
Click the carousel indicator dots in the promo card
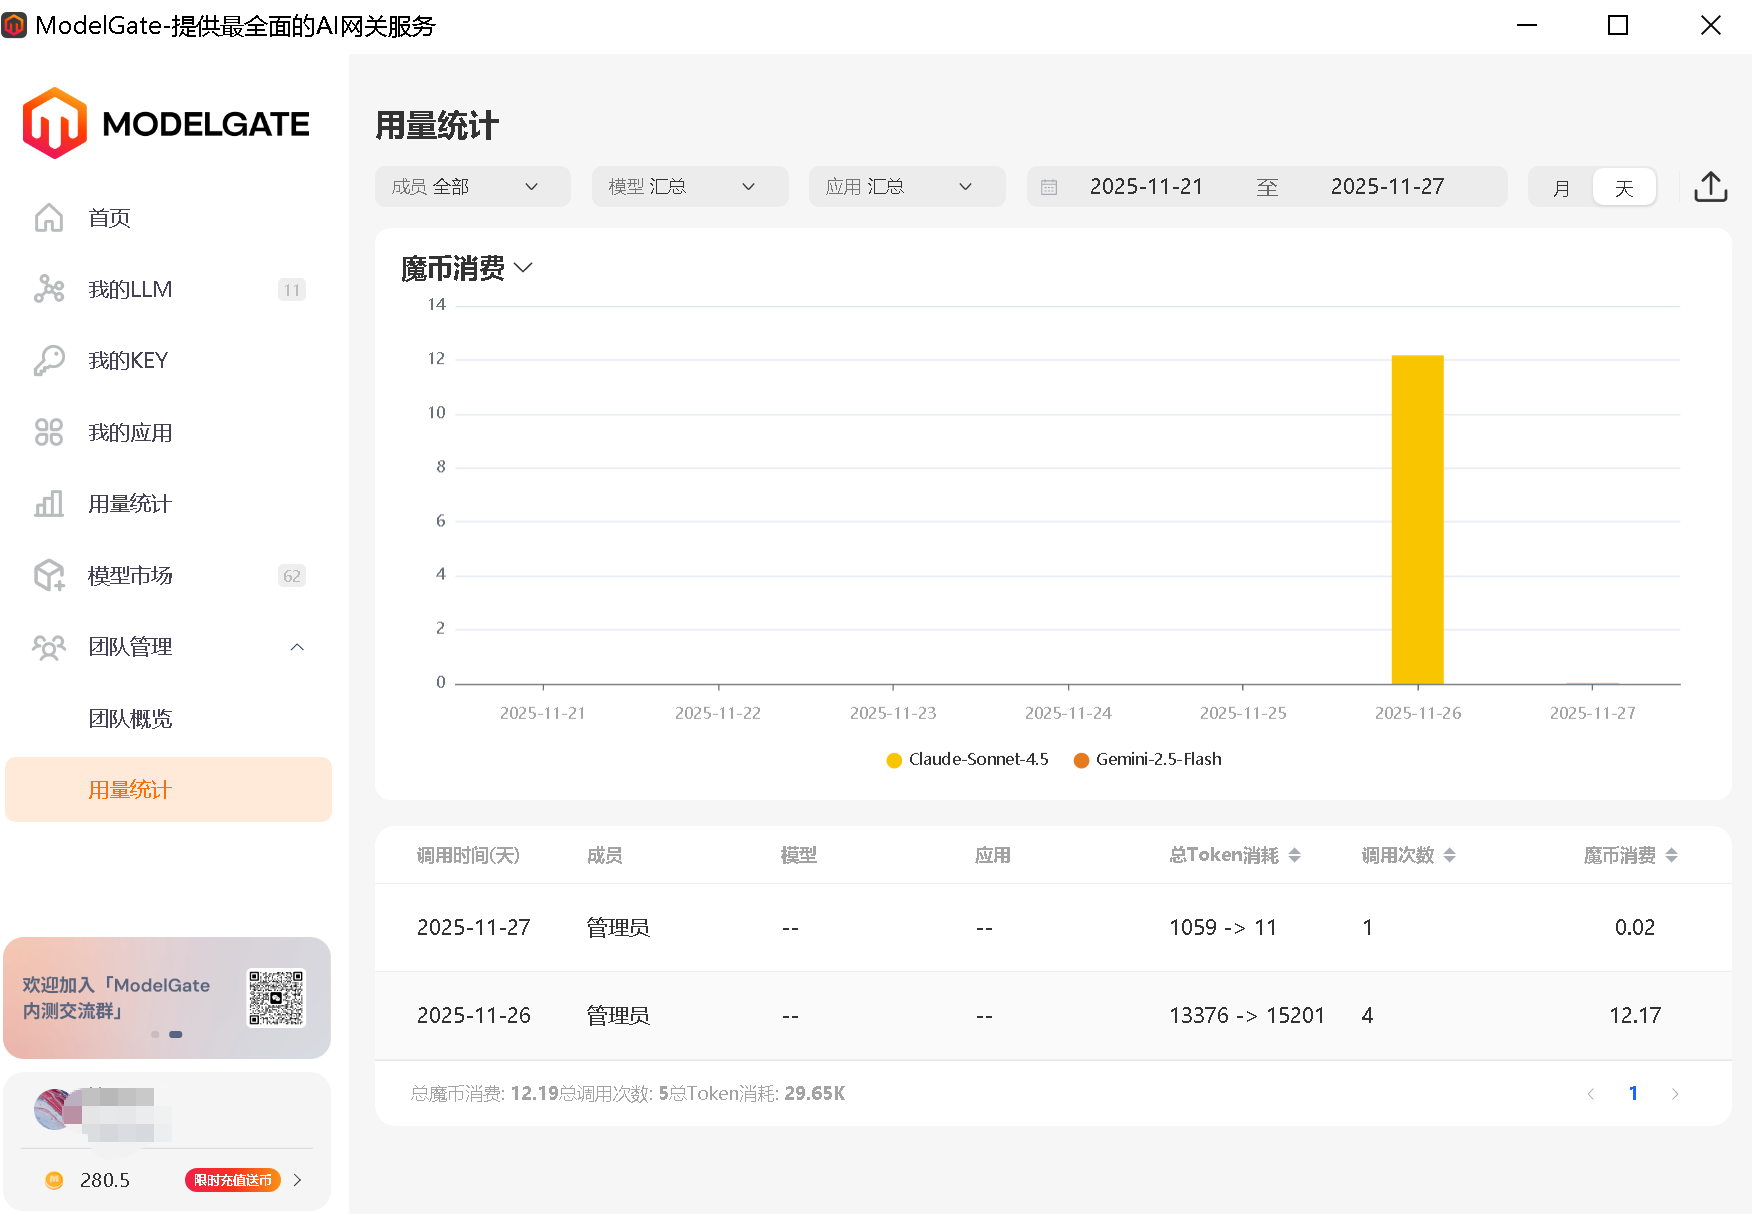166,1034
